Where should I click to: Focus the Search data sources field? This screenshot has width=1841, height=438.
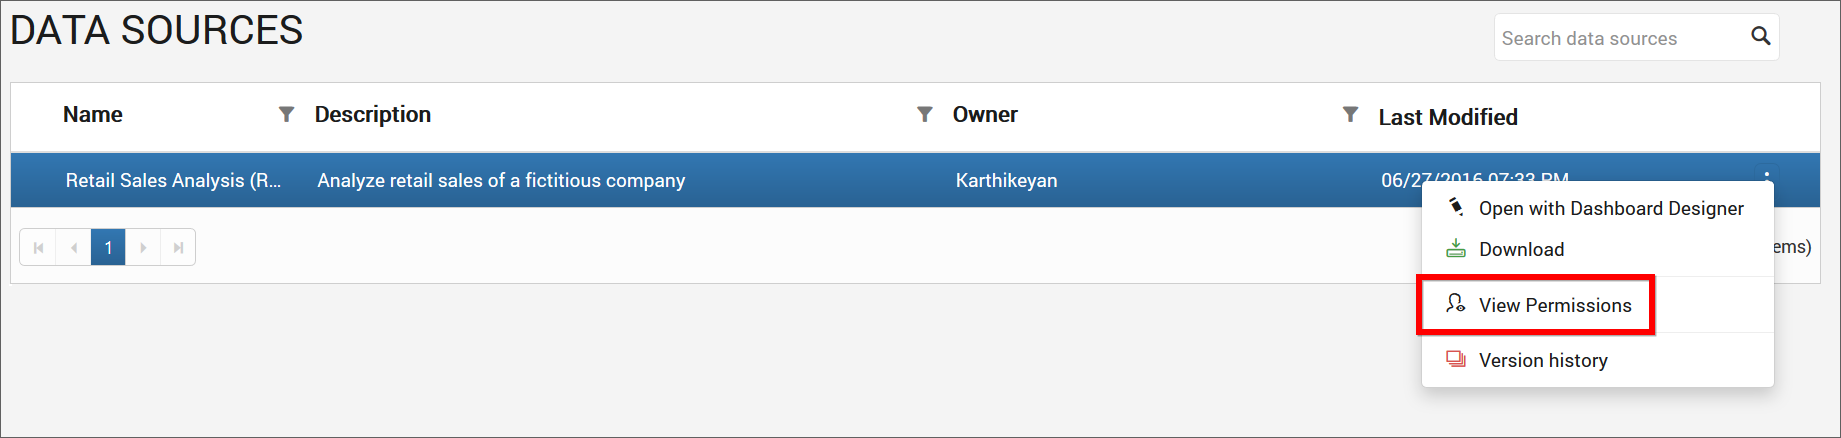pyautogui.click(x=1620, y=38)
